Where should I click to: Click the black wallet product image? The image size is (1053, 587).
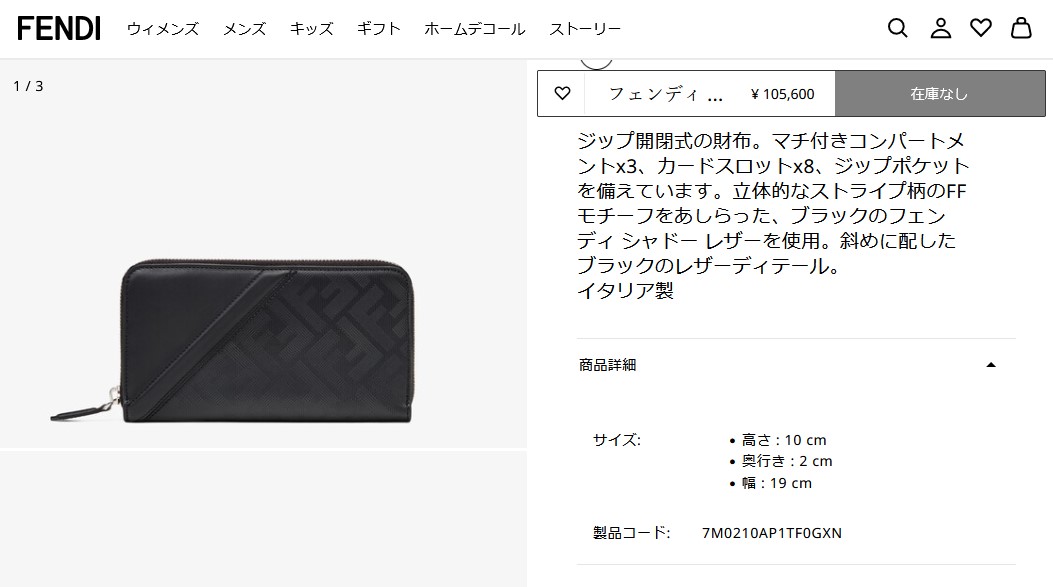click(x=263, y=253)
